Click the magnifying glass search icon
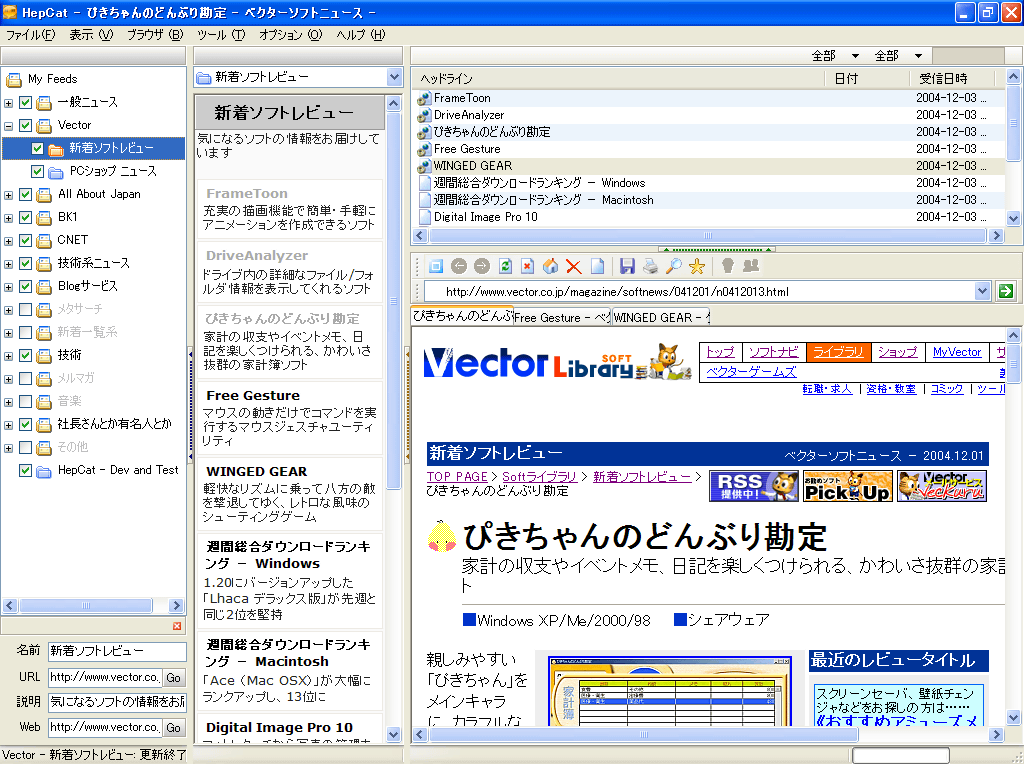The height and width of the screenshot is (768, 1024). coord(673,266)
